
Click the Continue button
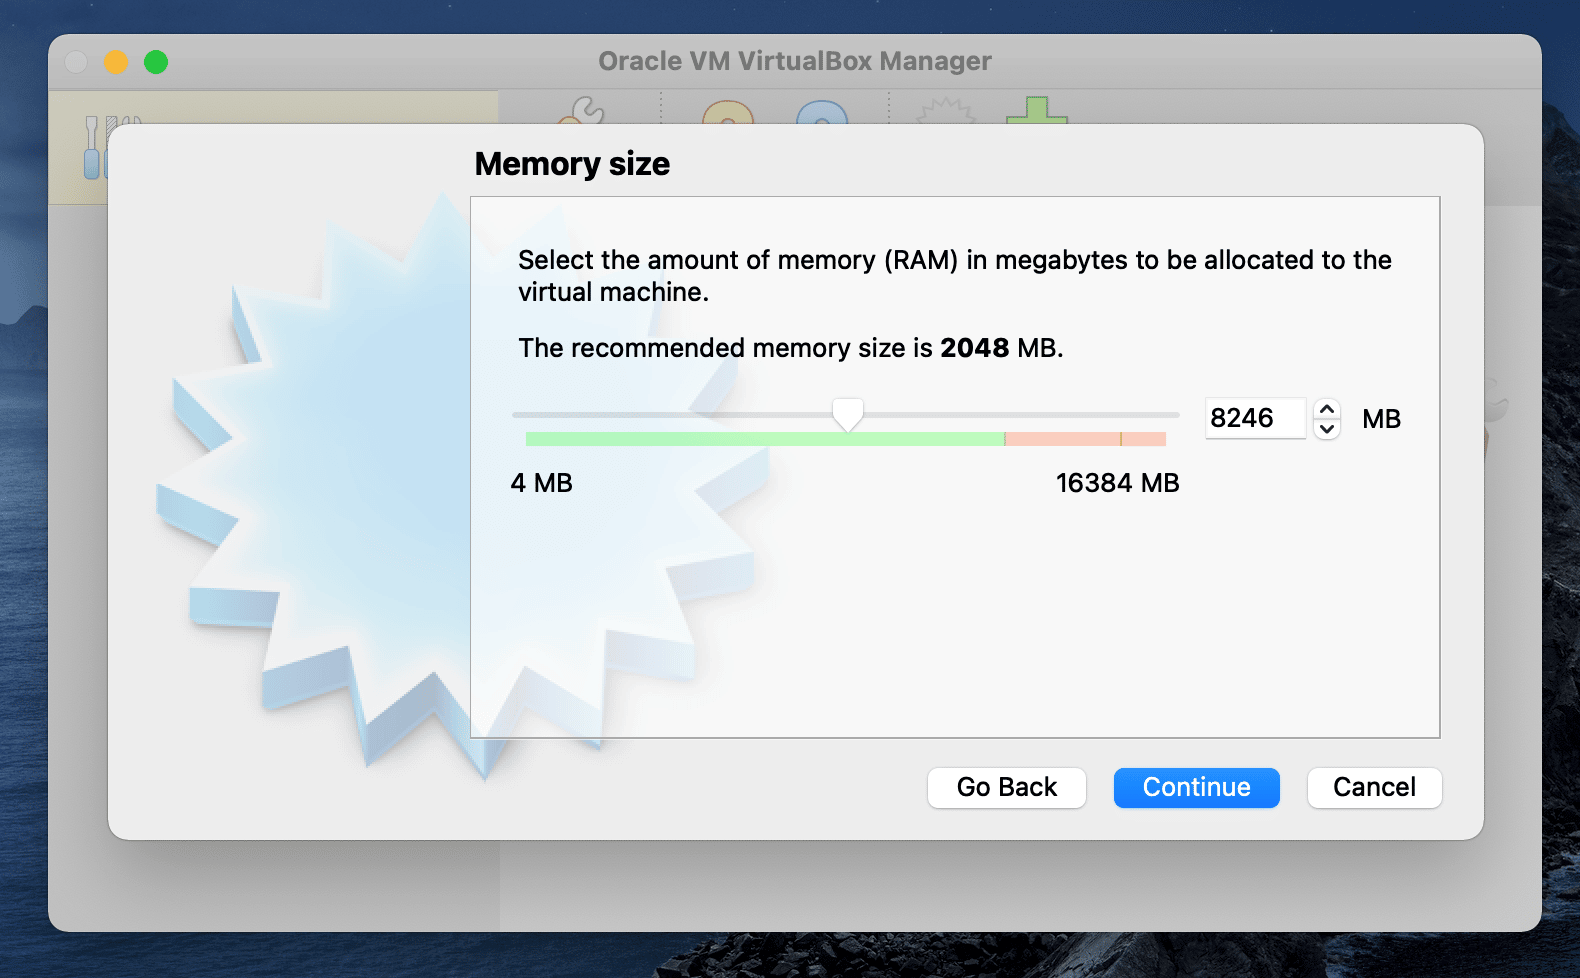point(1196,787)
